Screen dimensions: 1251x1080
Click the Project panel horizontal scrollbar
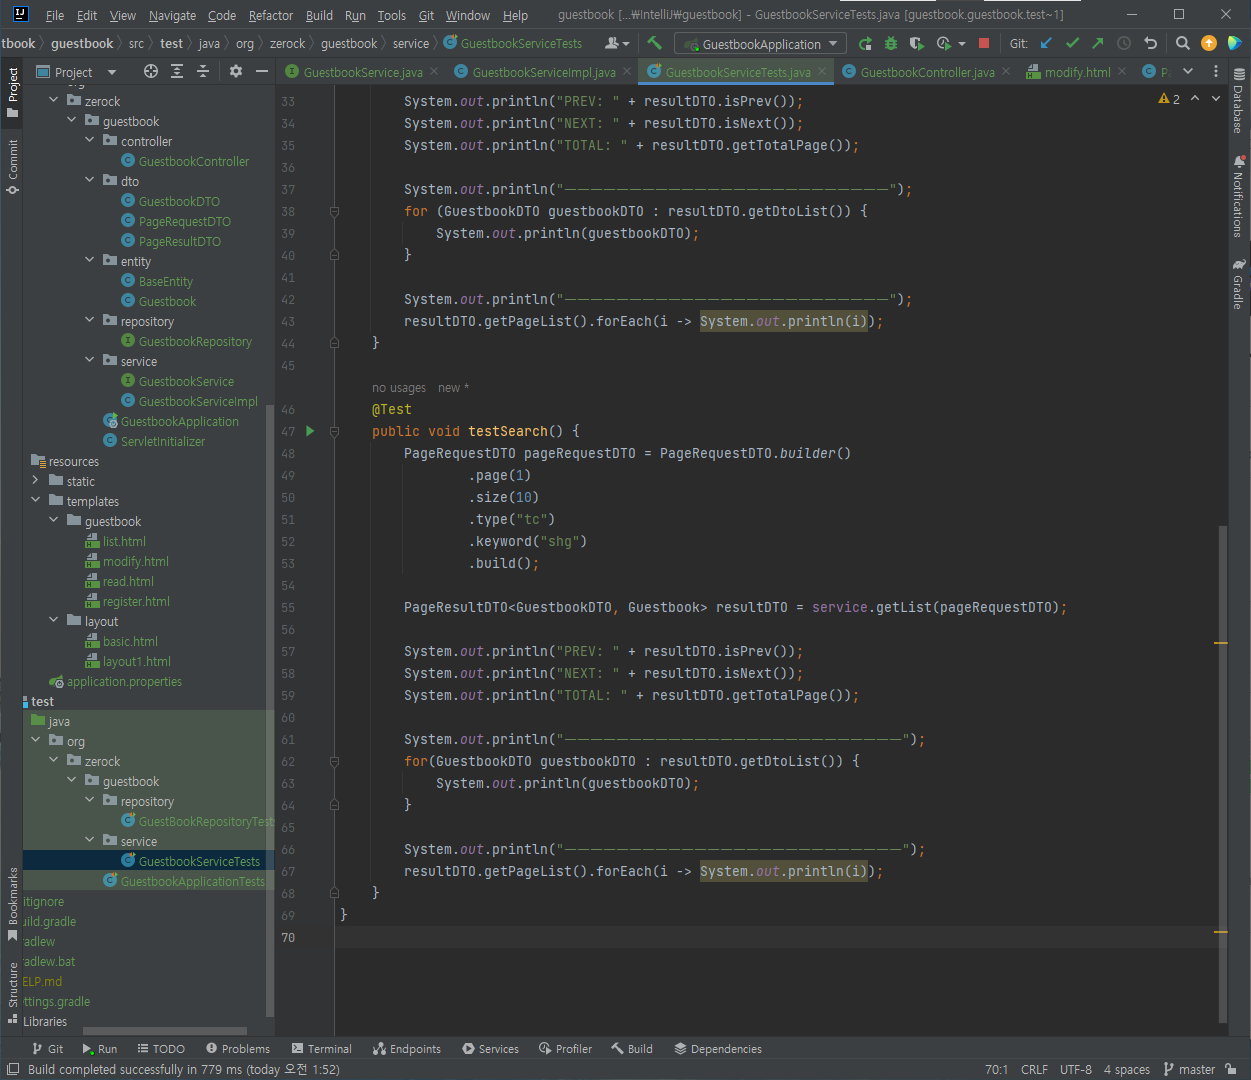coord(164,1031)
